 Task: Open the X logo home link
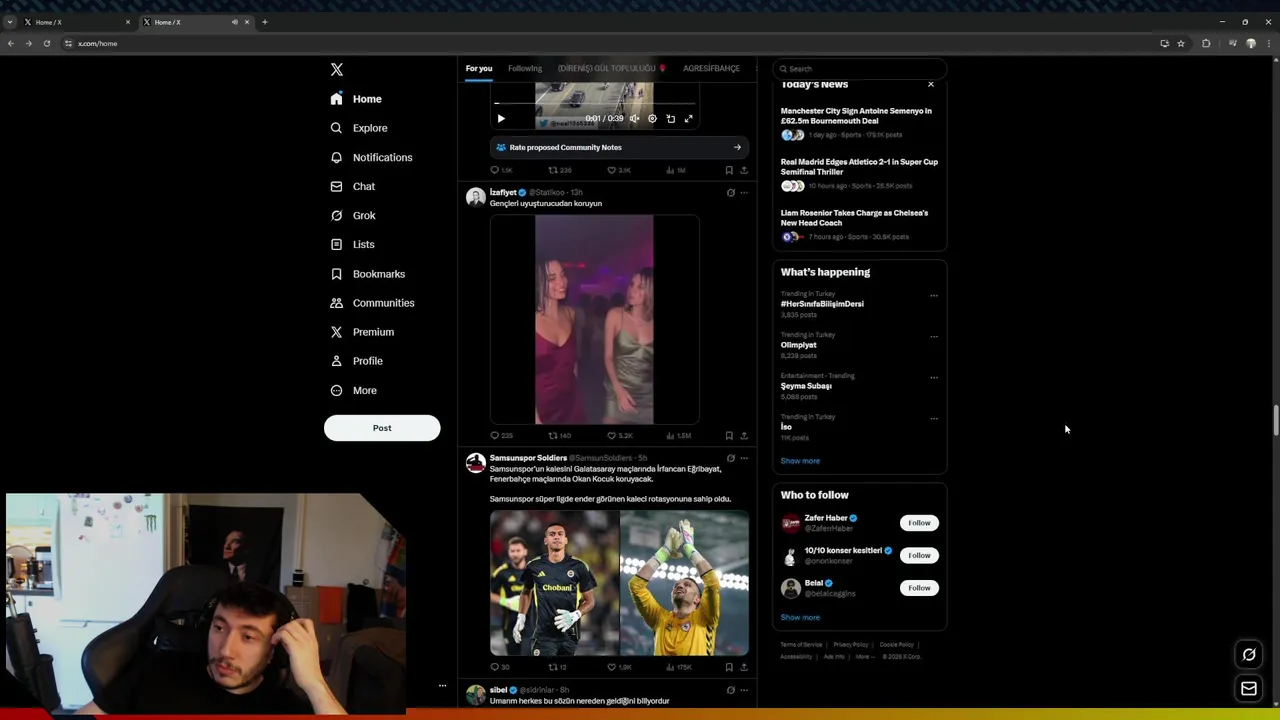[337, 69]
